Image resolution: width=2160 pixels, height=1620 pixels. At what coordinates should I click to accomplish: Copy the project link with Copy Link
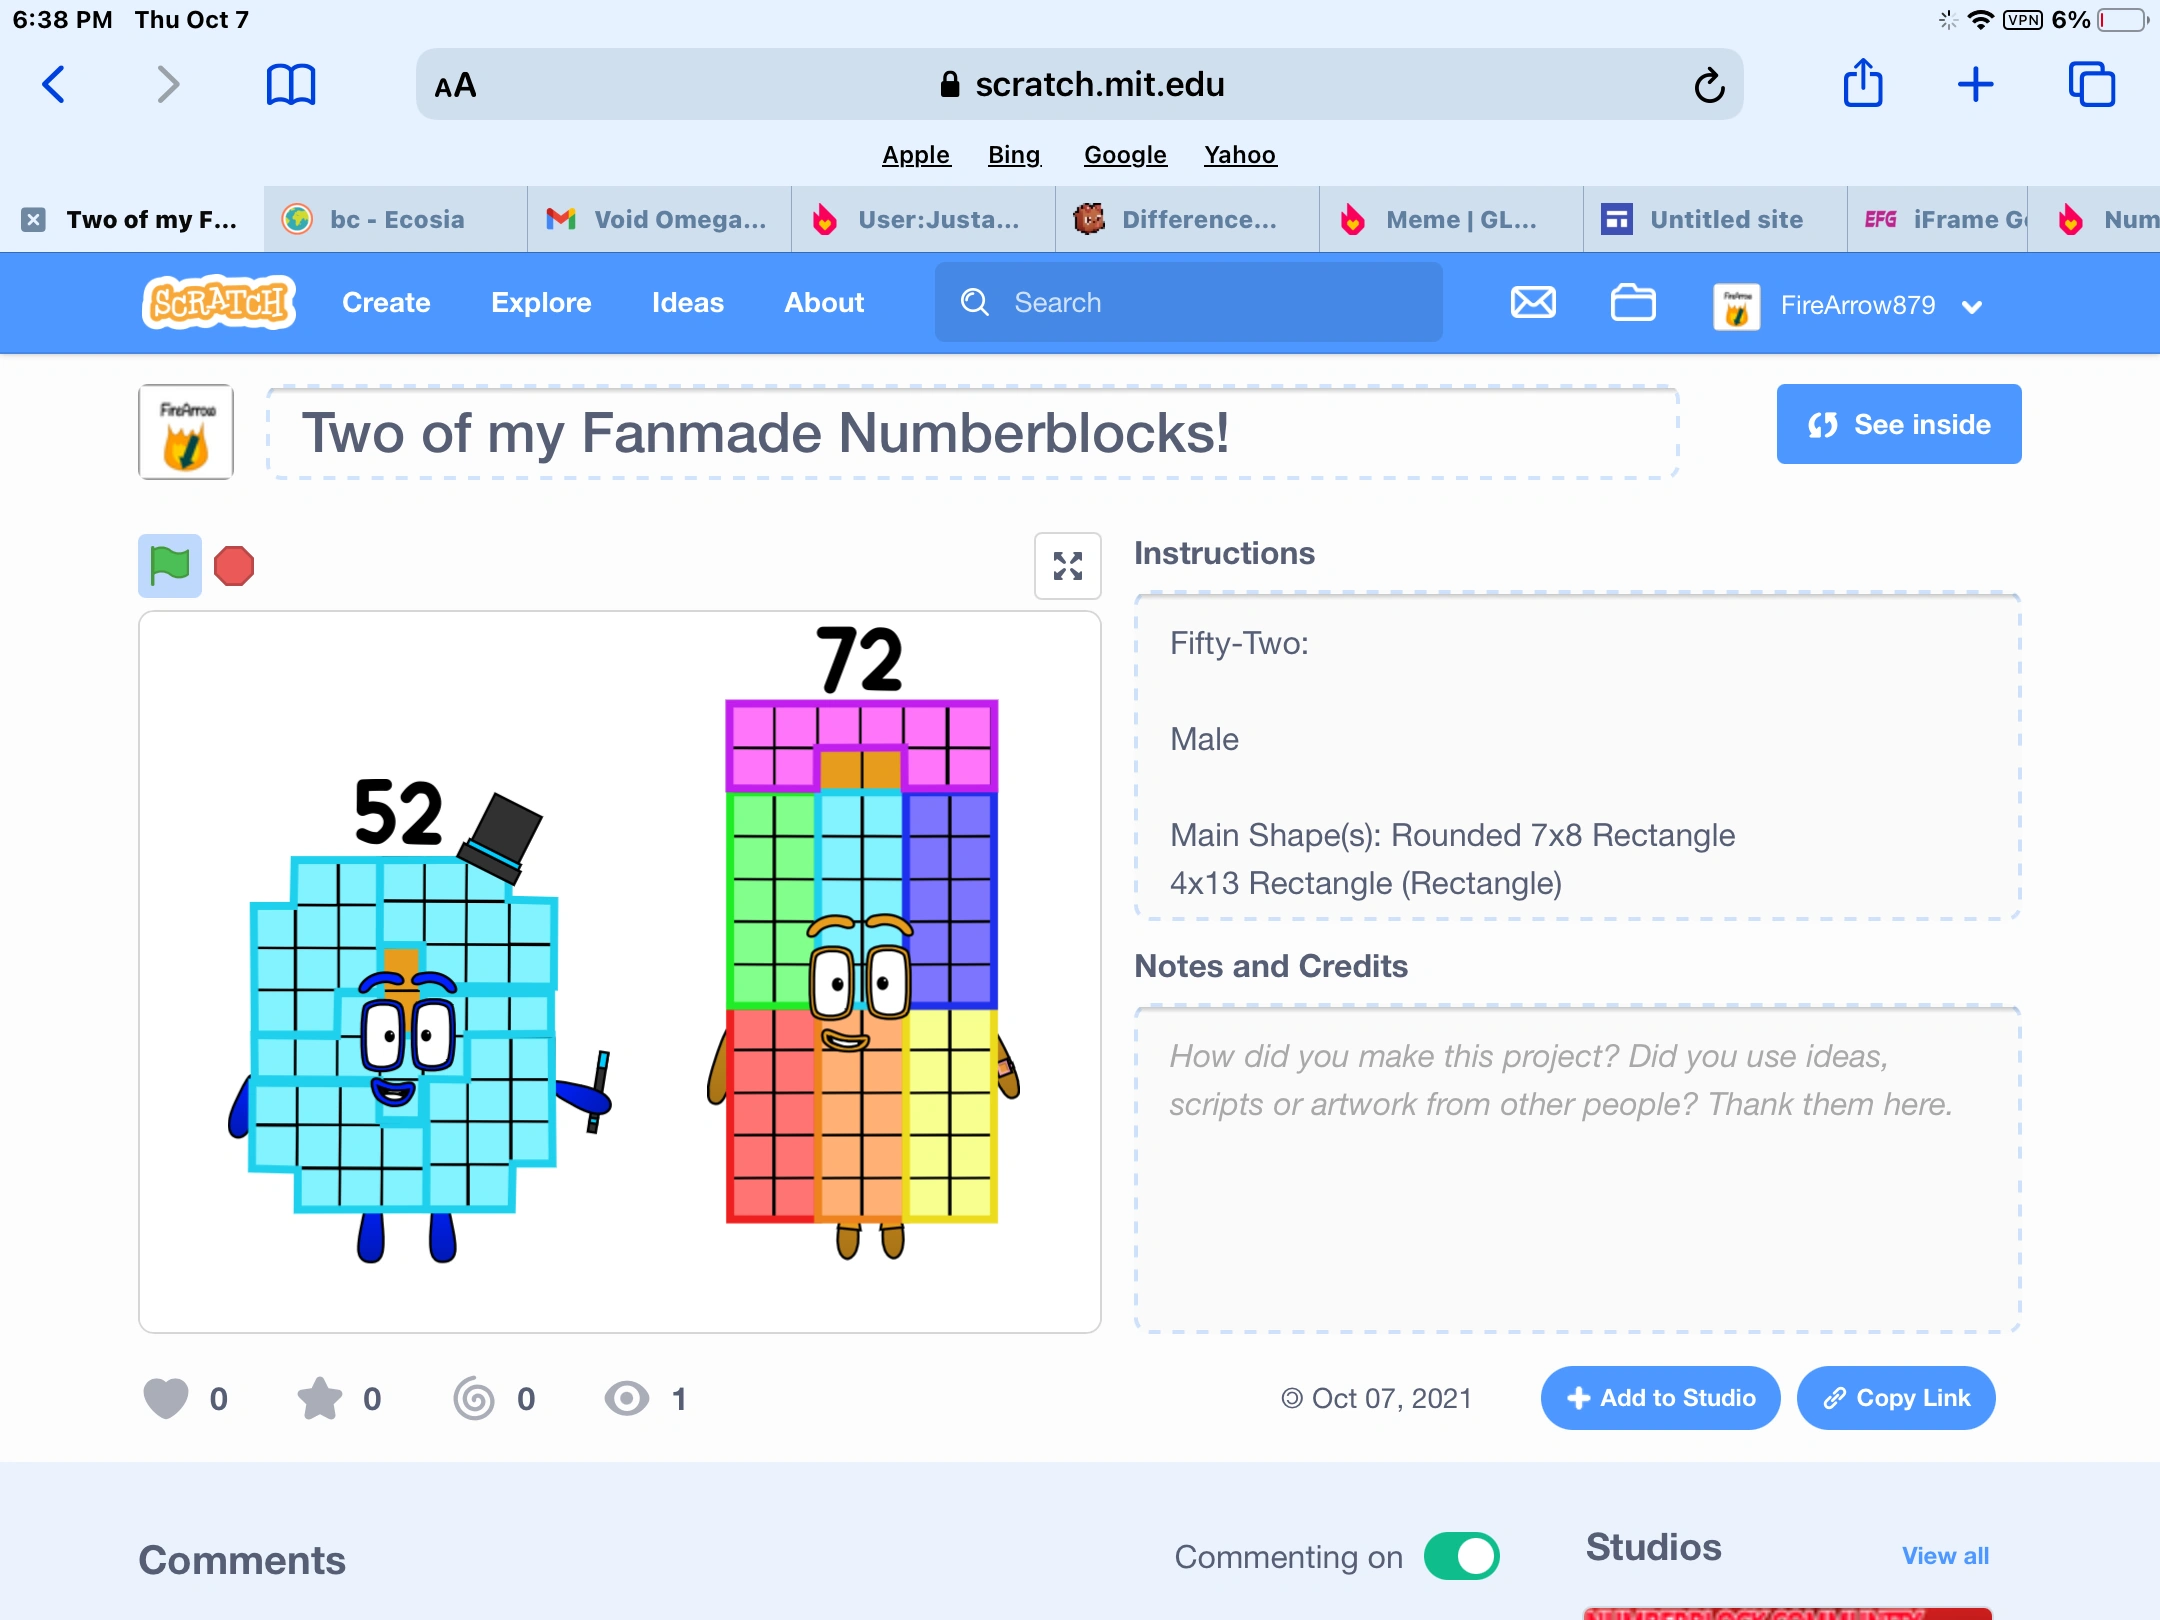click(x=1895, y=1398)
